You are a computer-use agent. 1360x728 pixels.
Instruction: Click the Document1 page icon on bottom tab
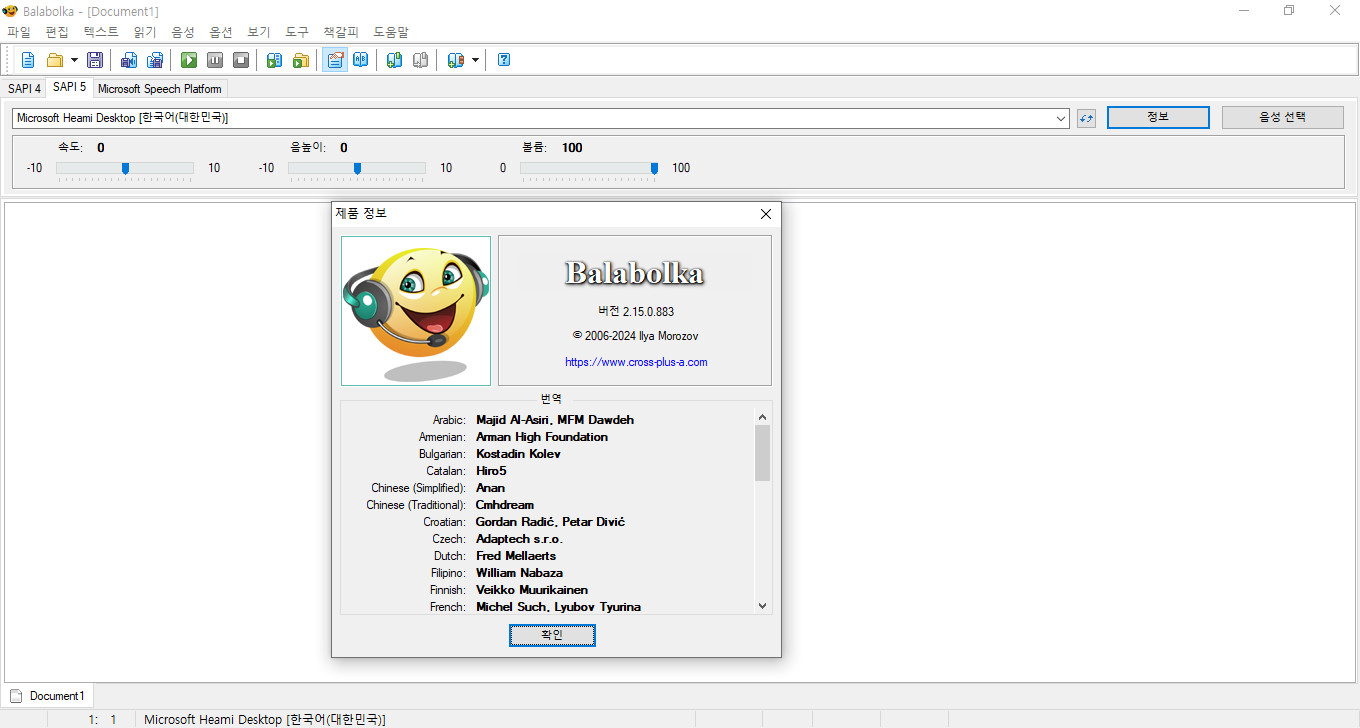point(16,696)
